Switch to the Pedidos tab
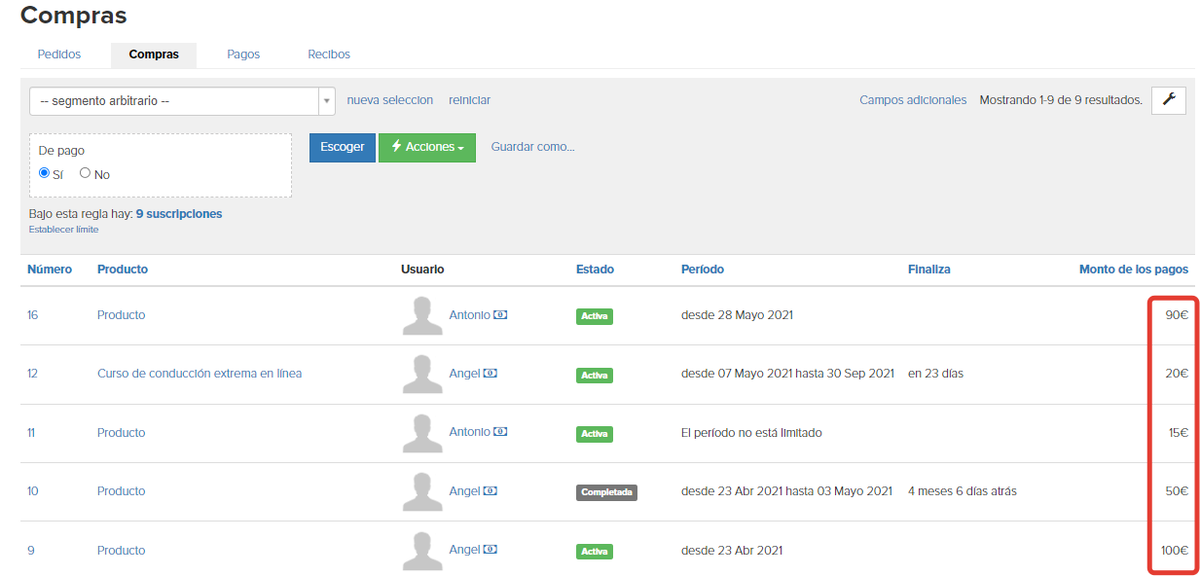 [x=59, y=54]
